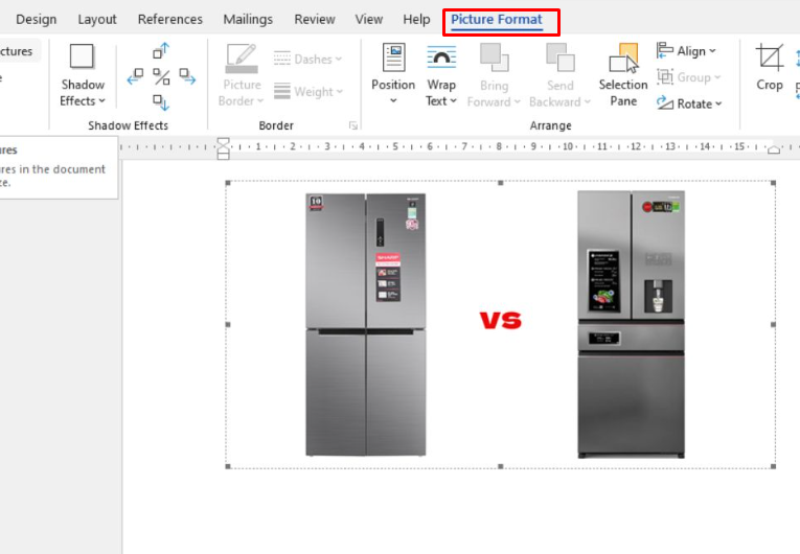Click the Position icon
This screenshot has width=800, height=554.
pos(393,57)
